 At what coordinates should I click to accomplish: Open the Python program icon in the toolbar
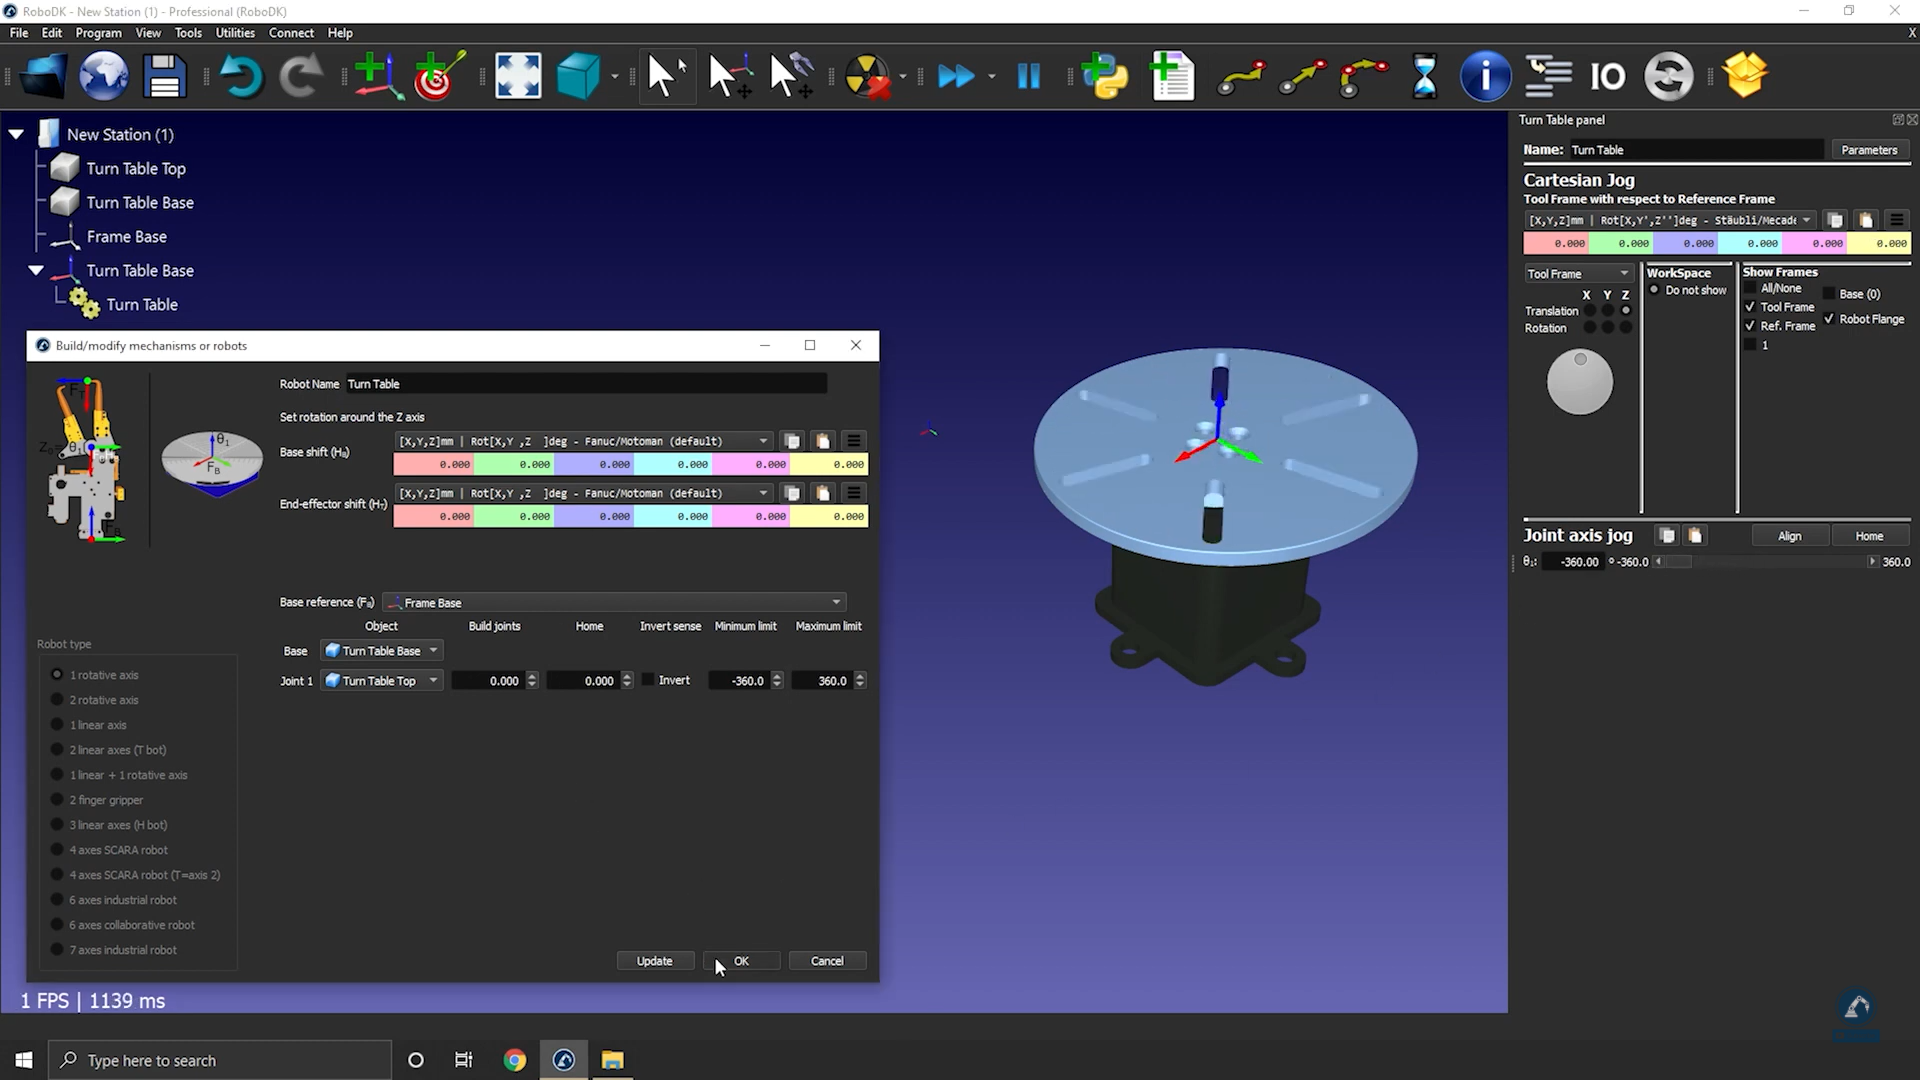[1106, 76]
